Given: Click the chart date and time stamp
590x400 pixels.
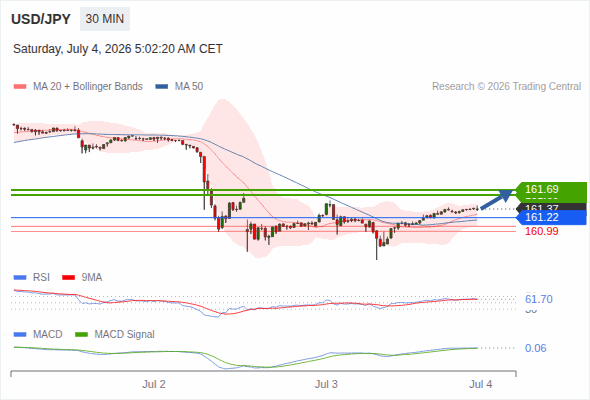Looking at the screenshot, I should (118, 49).
